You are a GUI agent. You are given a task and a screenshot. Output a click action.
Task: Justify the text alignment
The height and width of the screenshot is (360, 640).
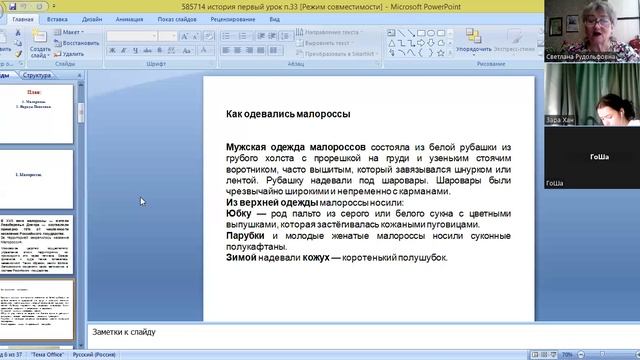(x=261, y=51)
